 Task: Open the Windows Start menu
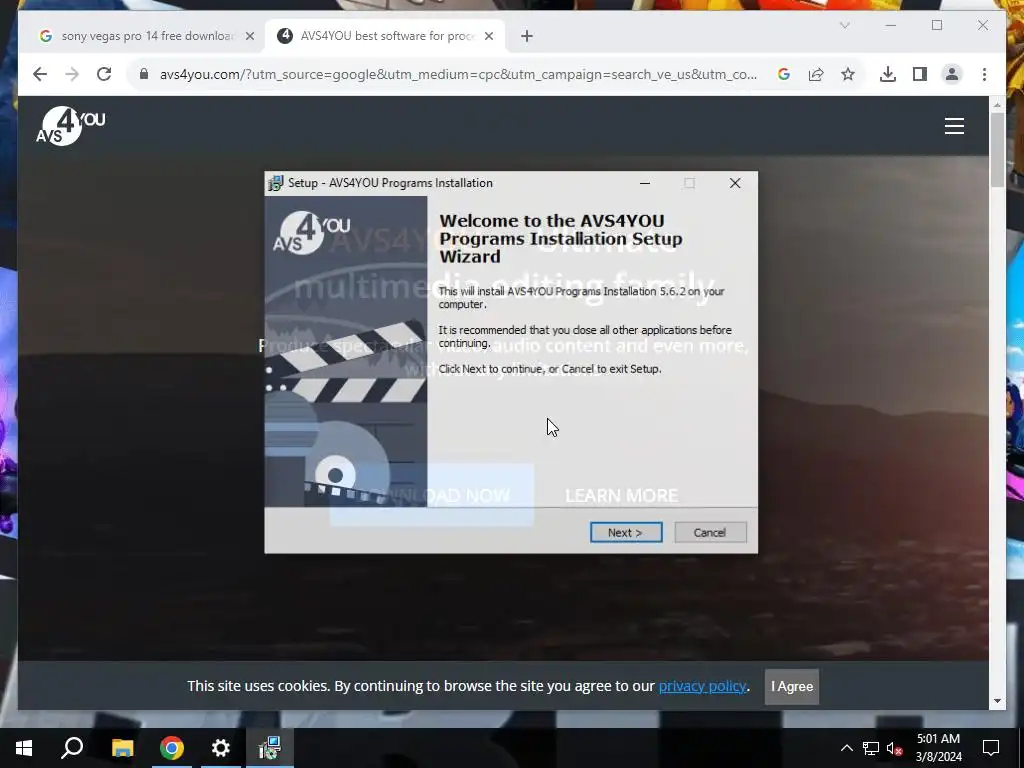[x=24, y=748]
